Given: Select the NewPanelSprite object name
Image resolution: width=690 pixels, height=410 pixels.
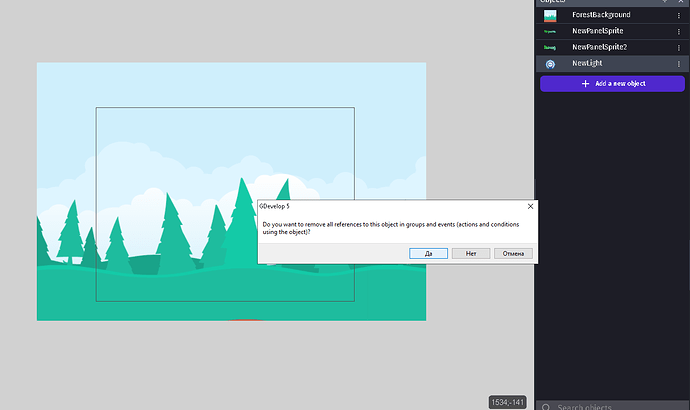Looking at the screenshot, I should click(x=596, y=32).
